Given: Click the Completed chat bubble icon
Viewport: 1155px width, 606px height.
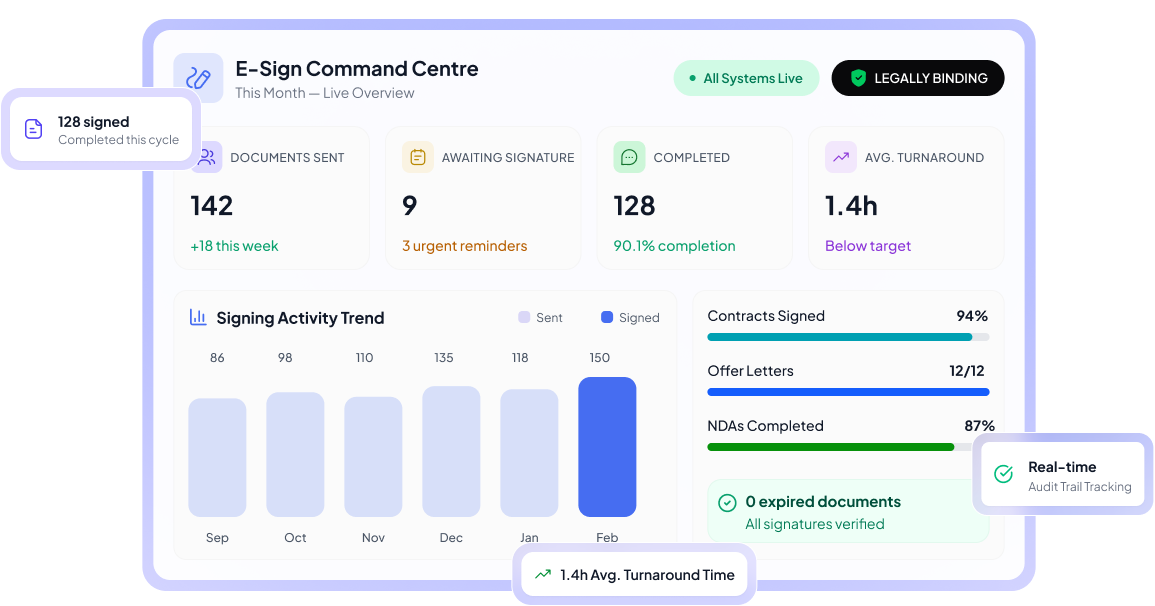Looking at the screenshot, I should coord(629,157).
